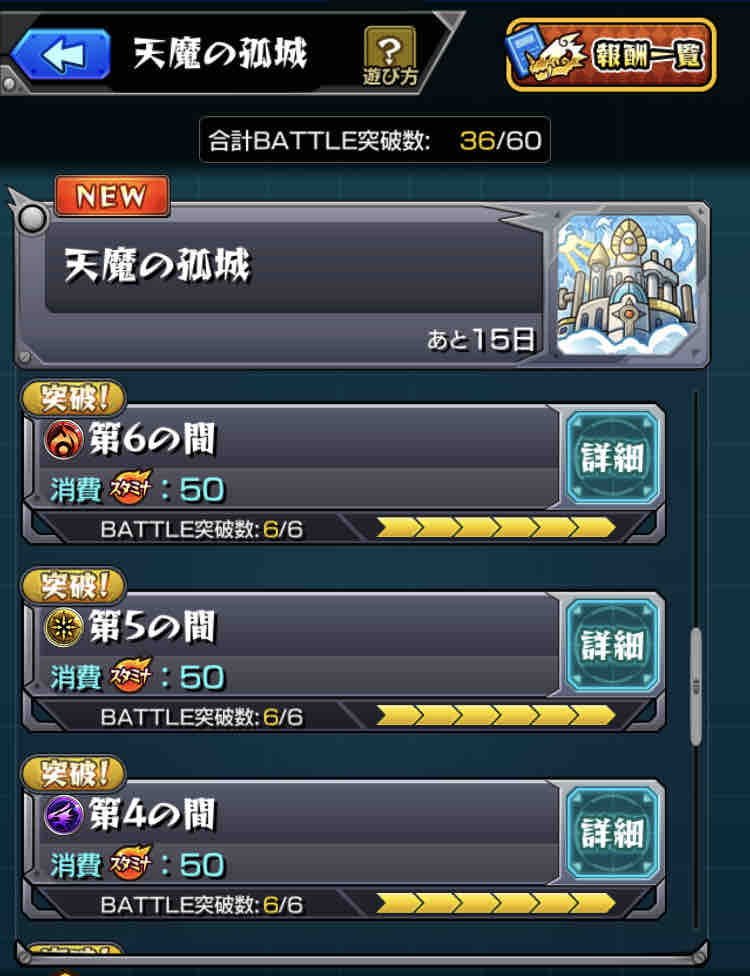This screenshot has height=976, width=750.
Task: Click the stamina icon on 第5の間
Action: [x=131, y=676]
